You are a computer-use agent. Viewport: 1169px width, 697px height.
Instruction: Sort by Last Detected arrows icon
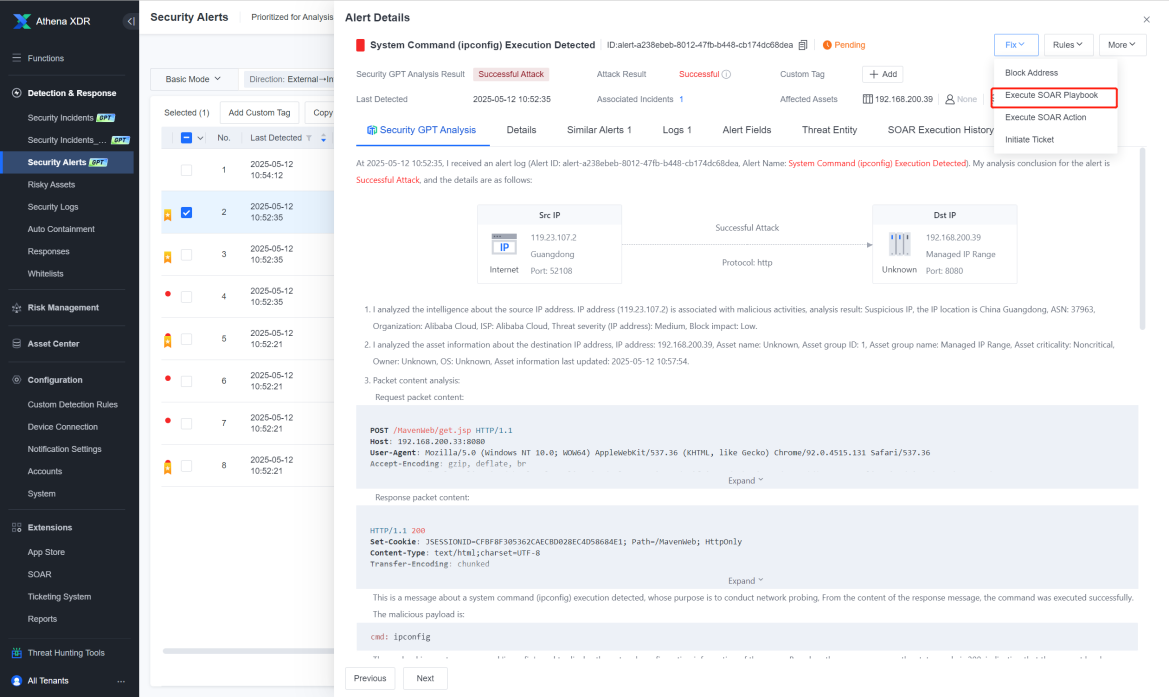[x=324, y=138]
